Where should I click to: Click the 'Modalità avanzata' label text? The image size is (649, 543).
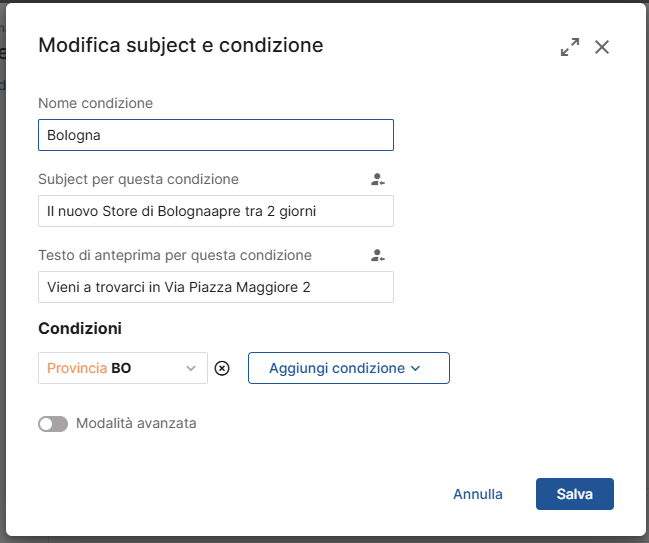(136, 424)
